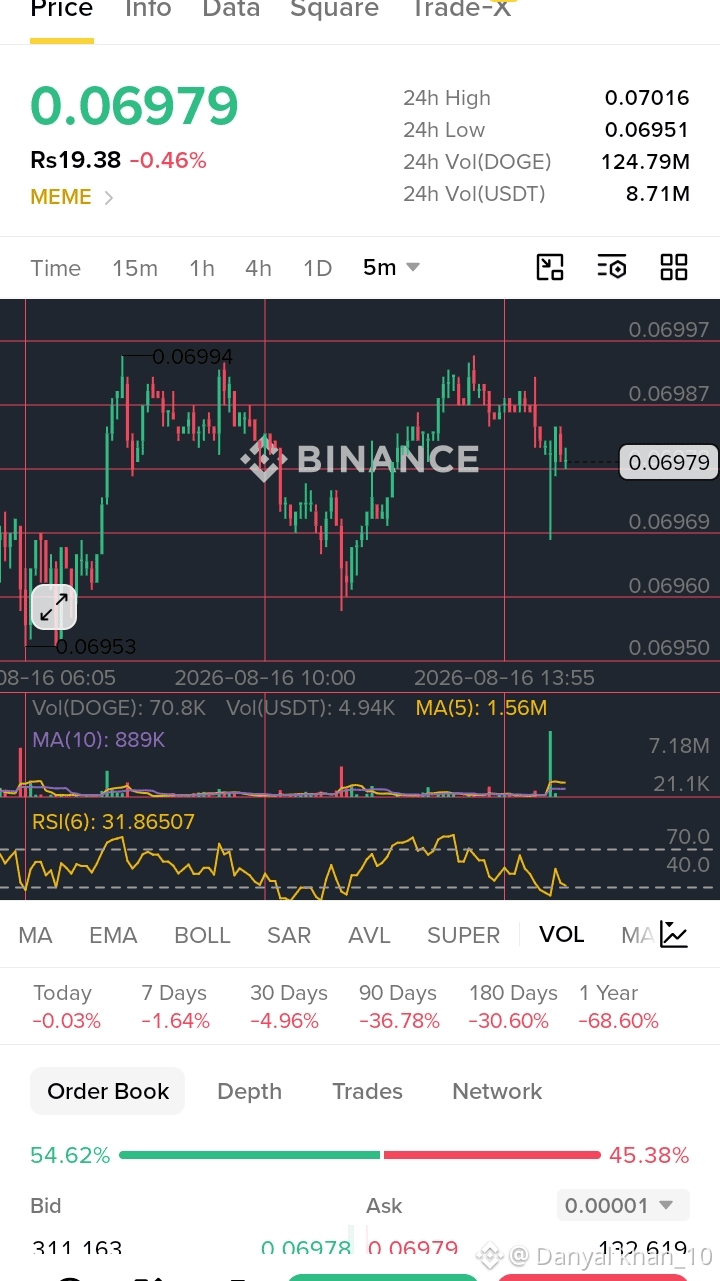Open the Depth tab
720x1281 pixels.
point(249,1091)
